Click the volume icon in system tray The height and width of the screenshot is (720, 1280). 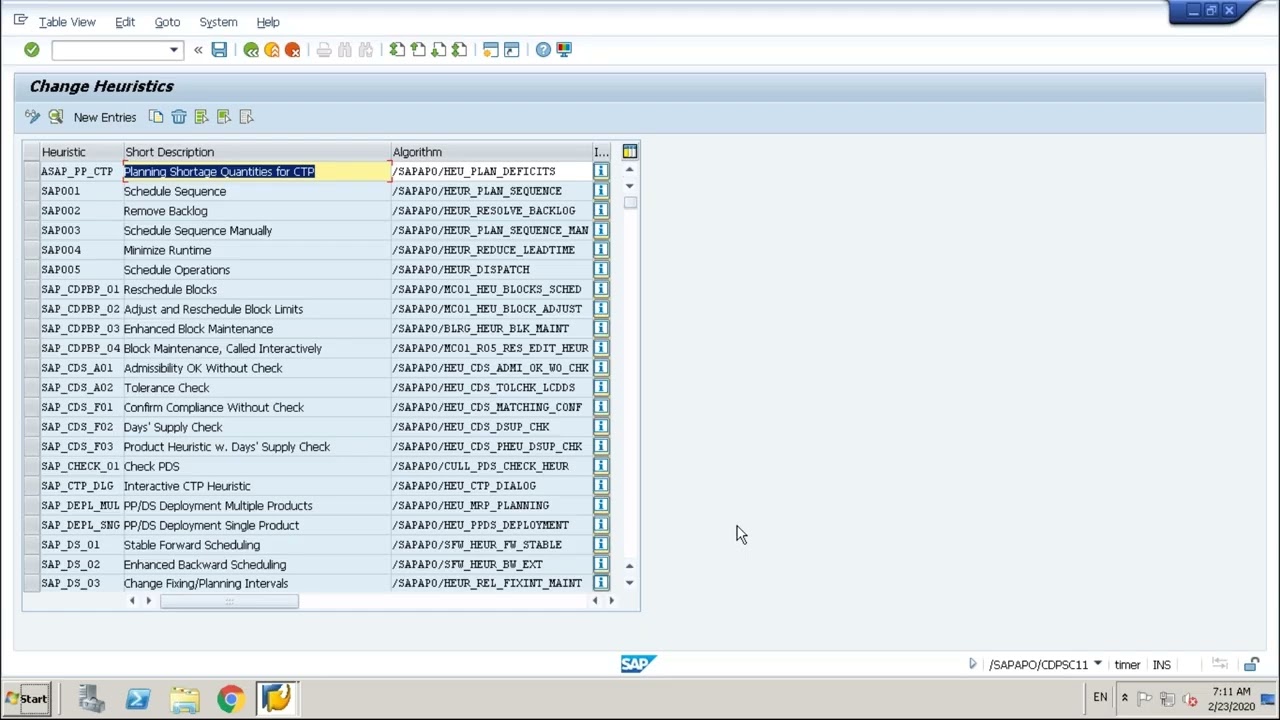[x=1190, y=699]
